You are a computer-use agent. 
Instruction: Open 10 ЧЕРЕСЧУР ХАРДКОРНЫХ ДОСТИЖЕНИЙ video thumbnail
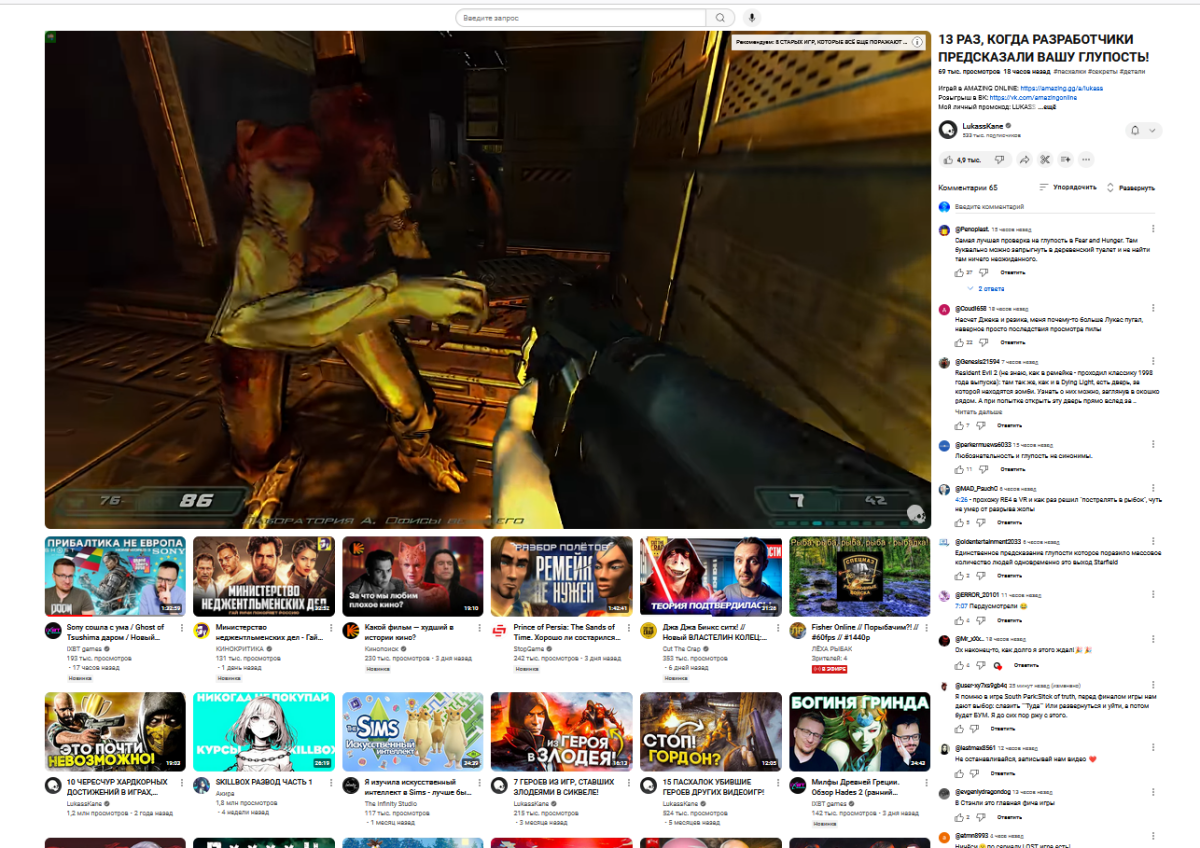115,731
